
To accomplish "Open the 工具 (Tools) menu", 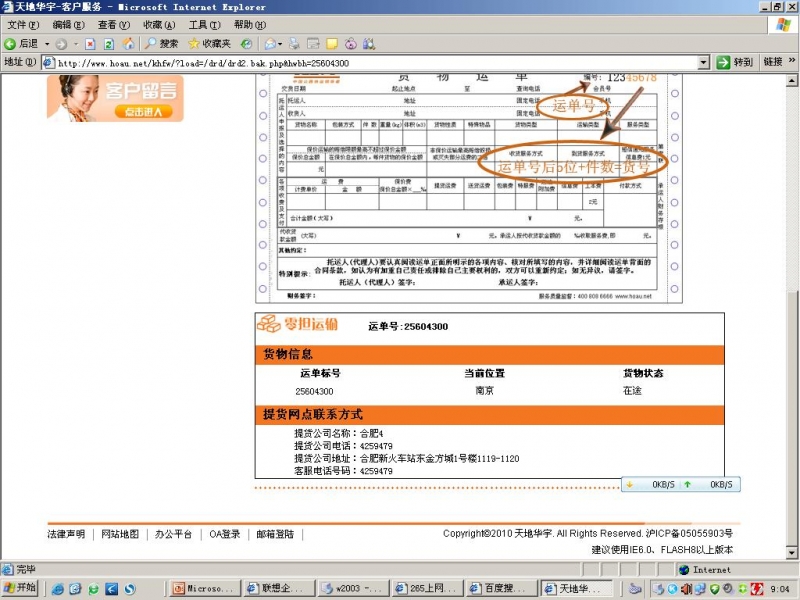I will click(204, 24).
